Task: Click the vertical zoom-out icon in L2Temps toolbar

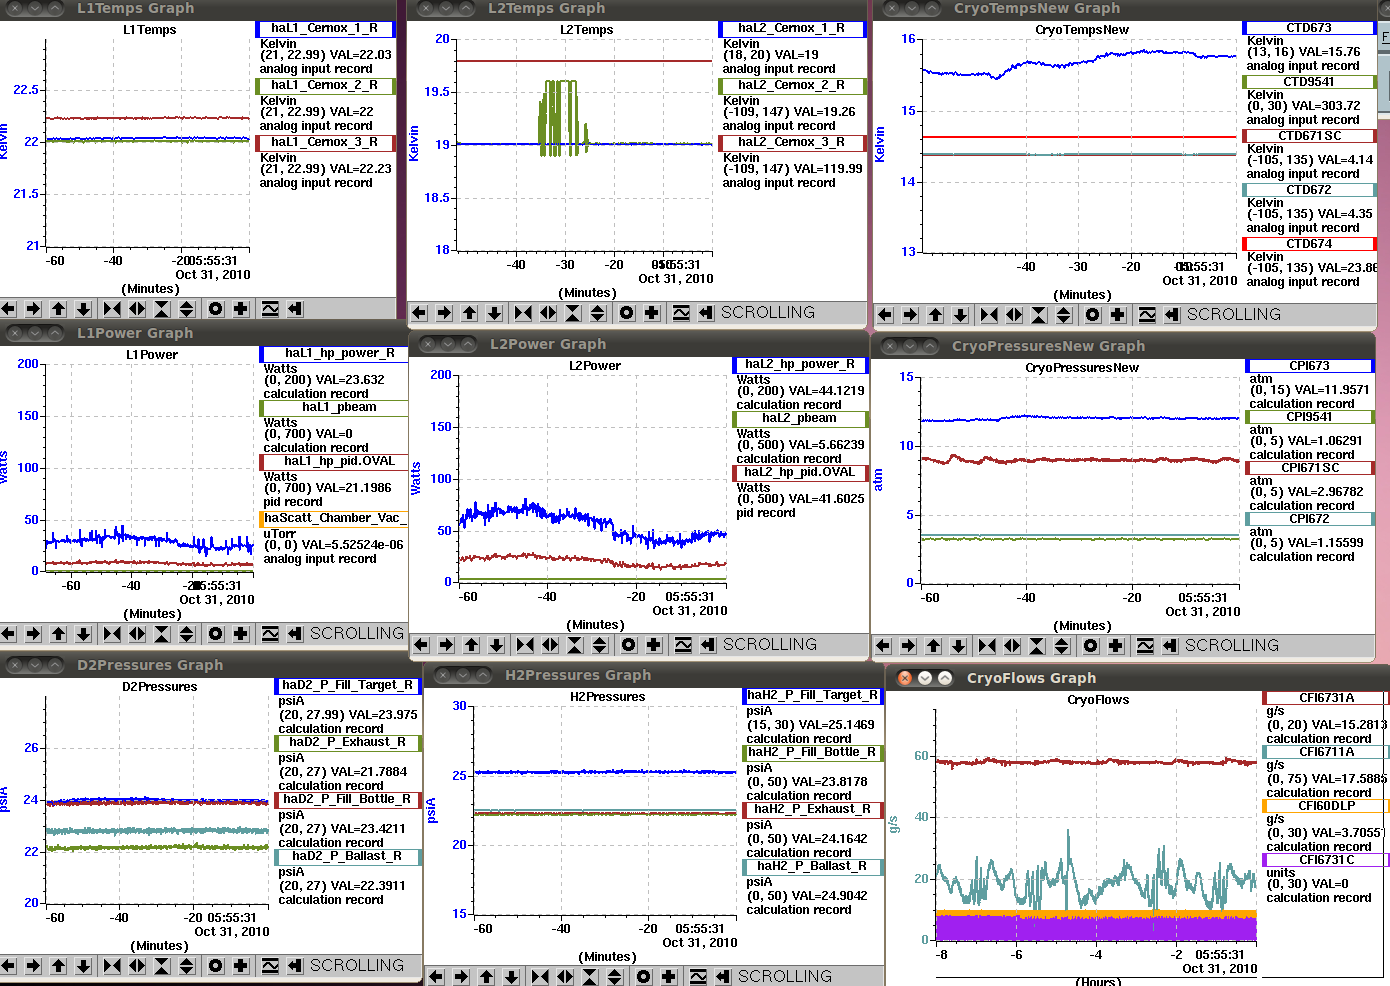Action: (598, 313)
